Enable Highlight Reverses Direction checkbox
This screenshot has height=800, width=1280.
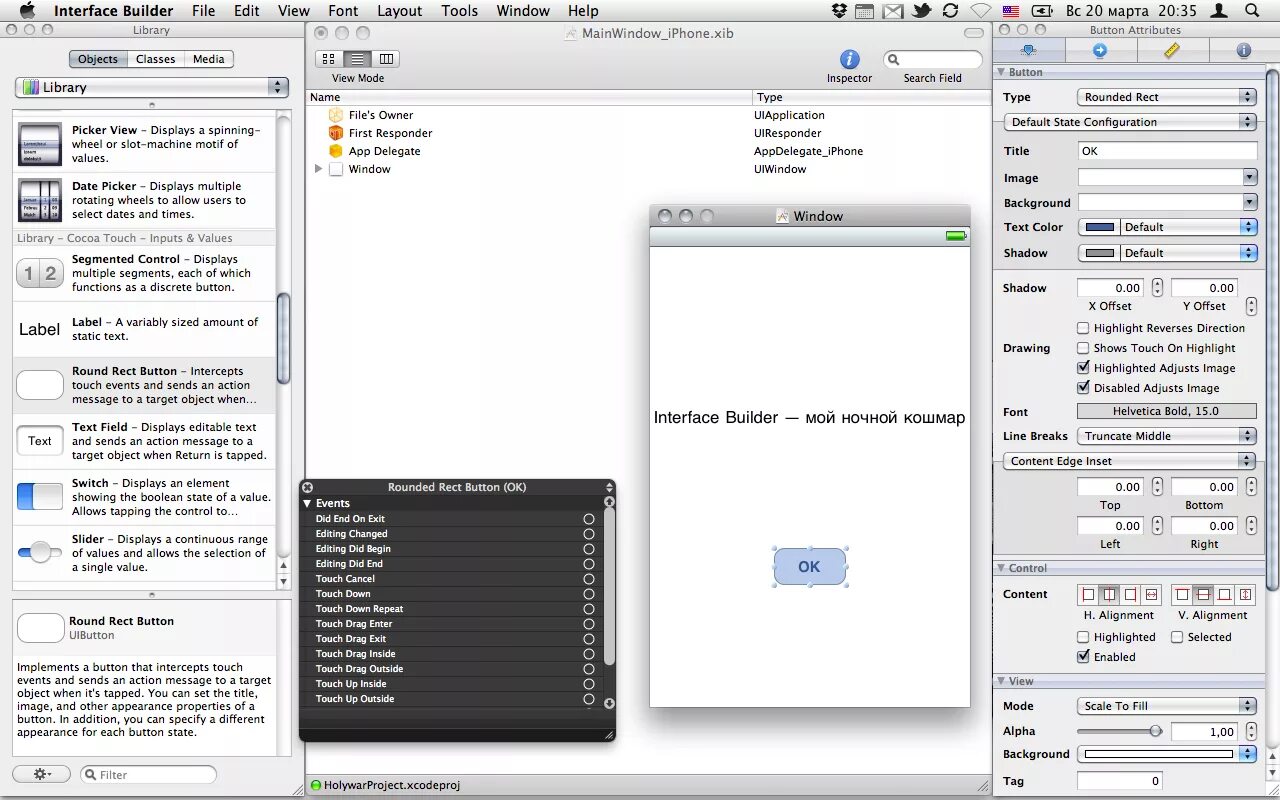[1083, 328]
